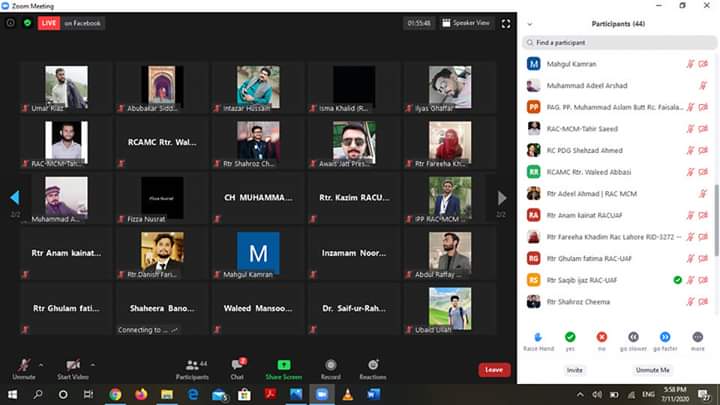The image size is (720, 405).
Task: Expand audio options arrow next to Unmute
Action: (41, 365)
